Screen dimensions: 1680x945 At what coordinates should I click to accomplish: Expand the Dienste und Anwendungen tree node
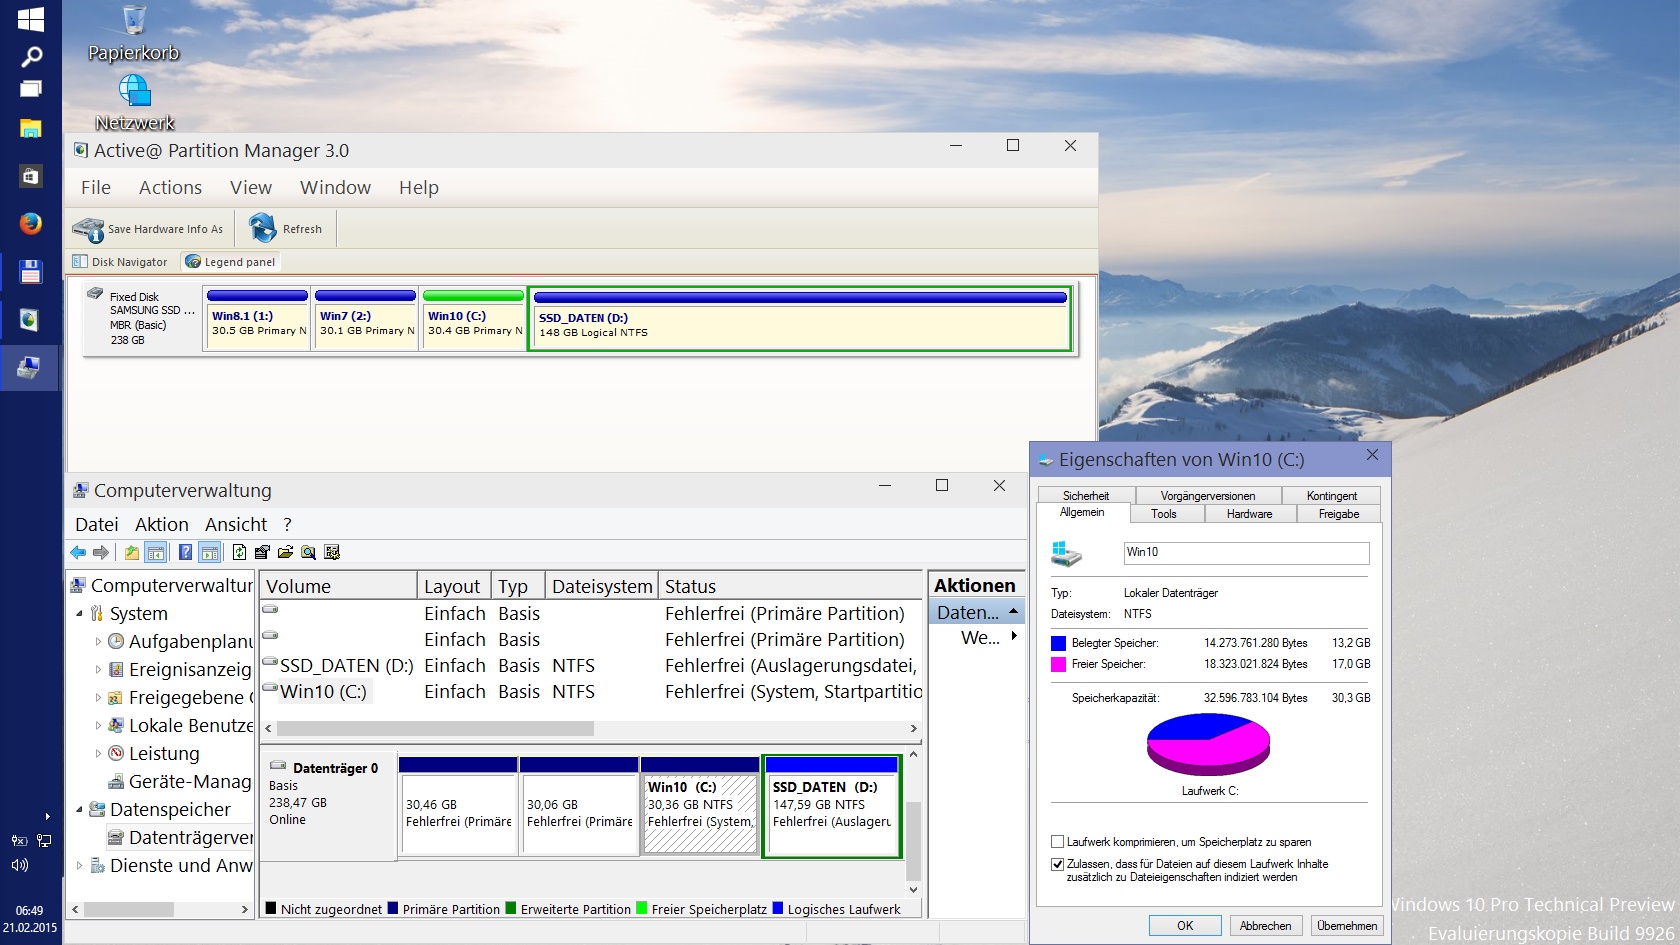pos(80,865)
